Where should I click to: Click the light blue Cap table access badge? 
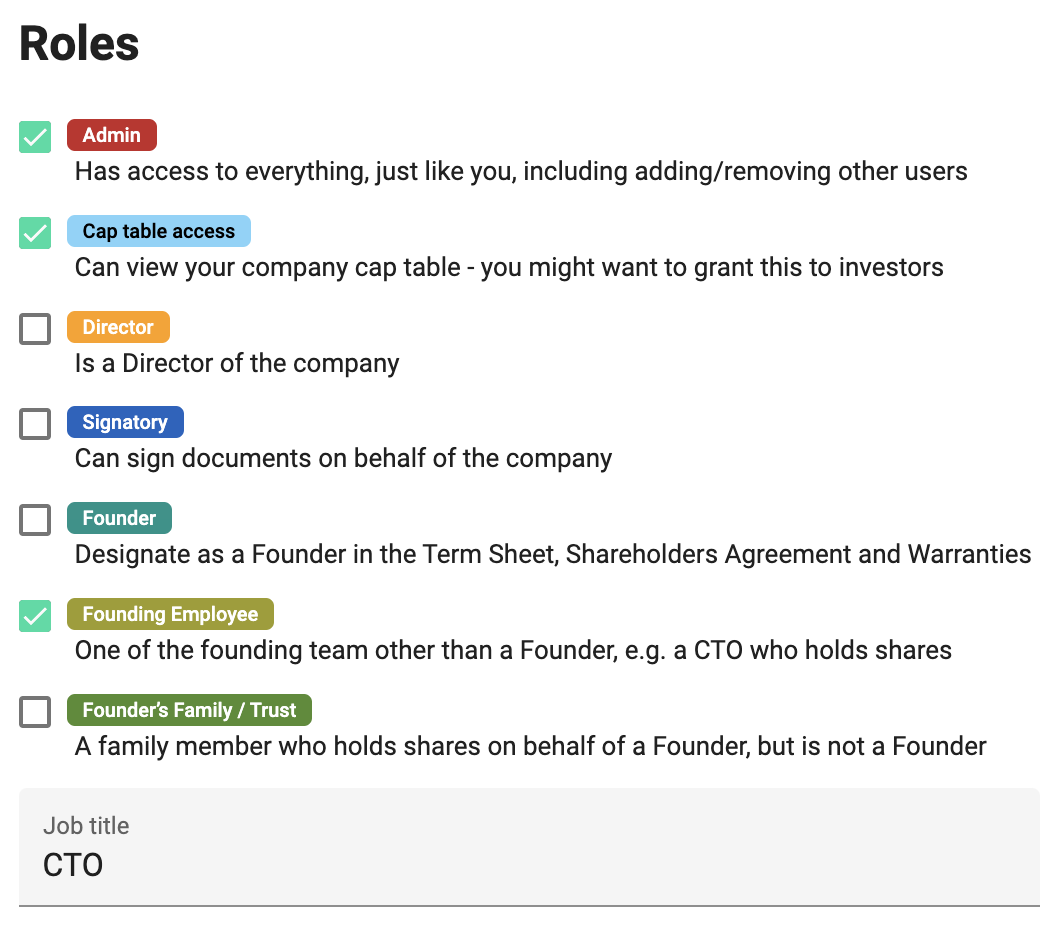[x=159, y=231]
